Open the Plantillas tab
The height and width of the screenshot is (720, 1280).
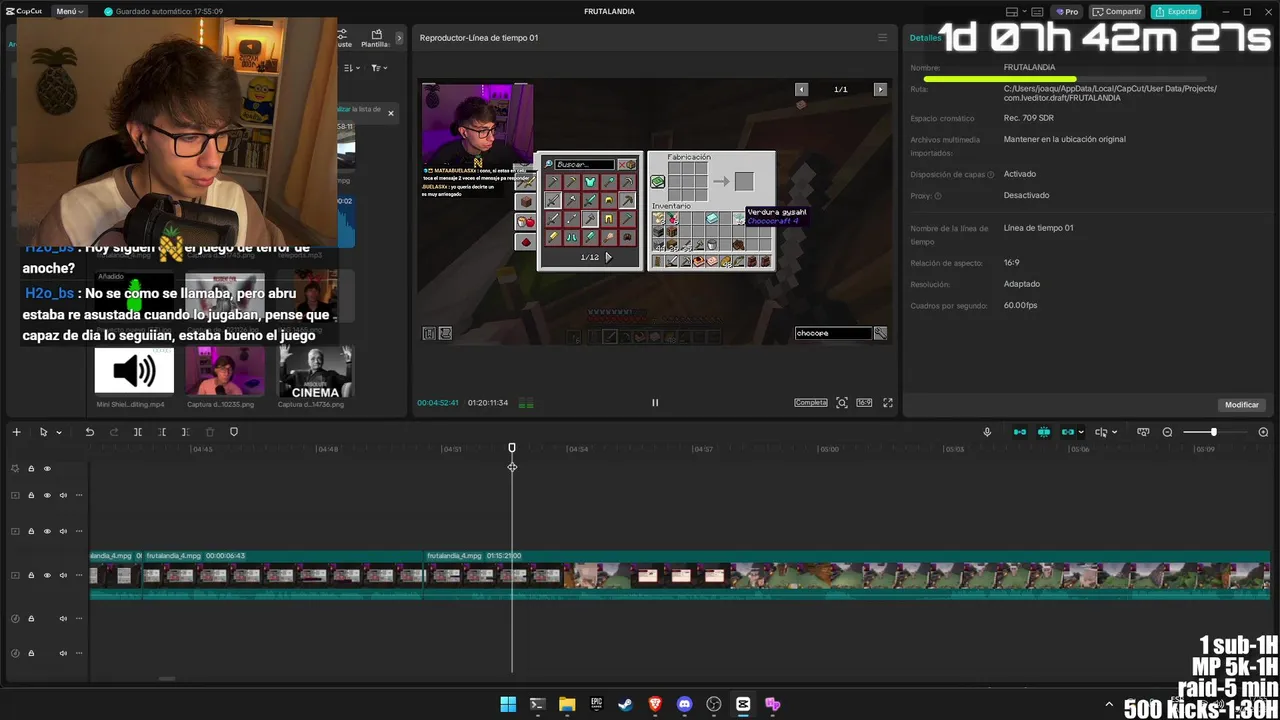tap(376, 38)
